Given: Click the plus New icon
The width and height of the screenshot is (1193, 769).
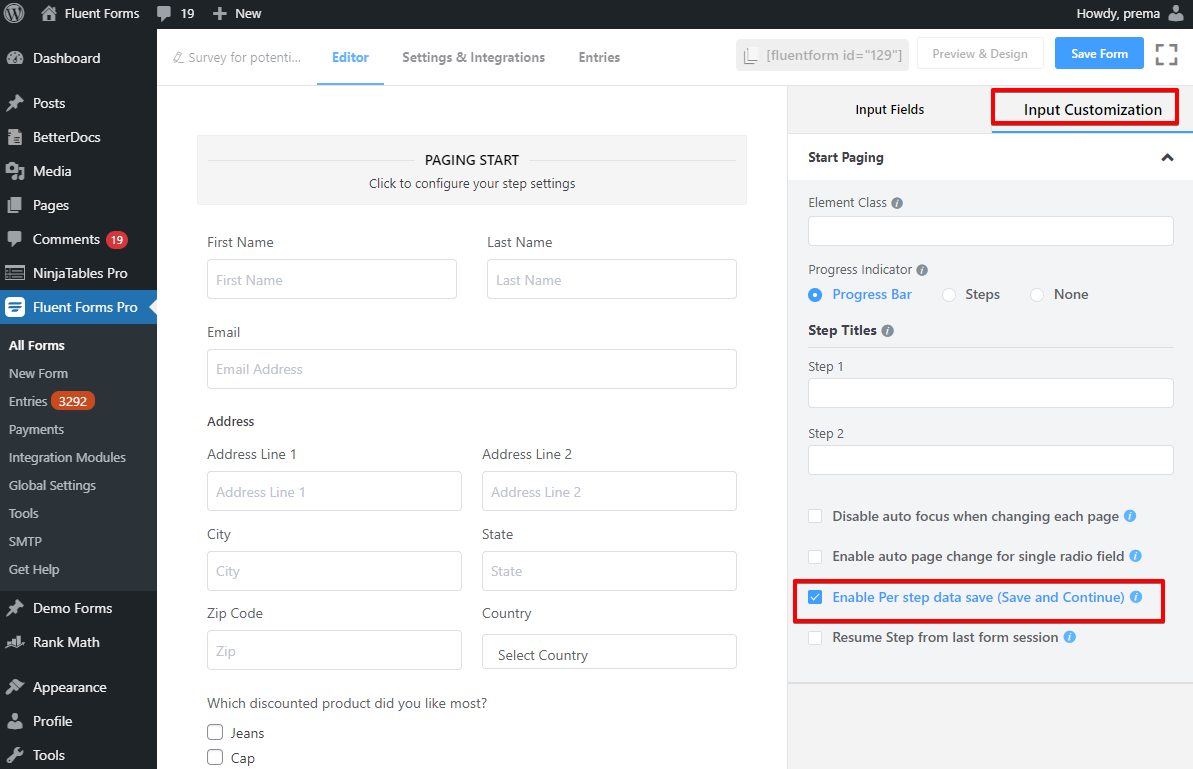Looking at the screenshot, I should click(x=220, y=14).
